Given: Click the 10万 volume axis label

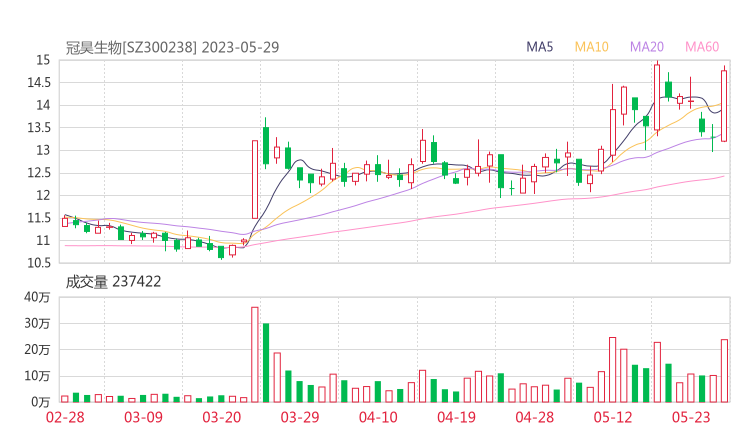Looking at the screenshot, I should pos(37,376).
